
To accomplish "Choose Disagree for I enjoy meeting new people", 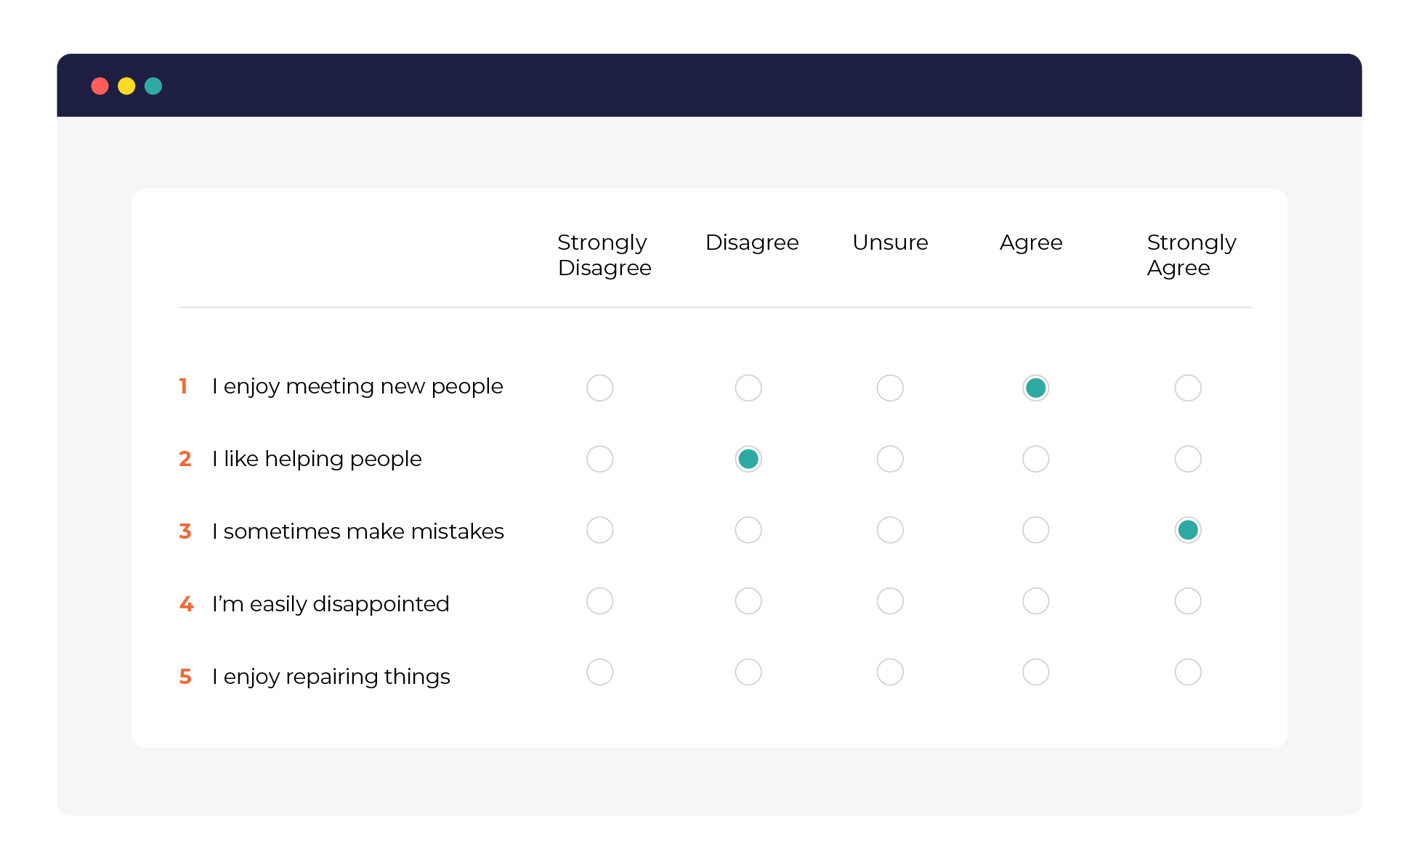I will tap(748, 388).
